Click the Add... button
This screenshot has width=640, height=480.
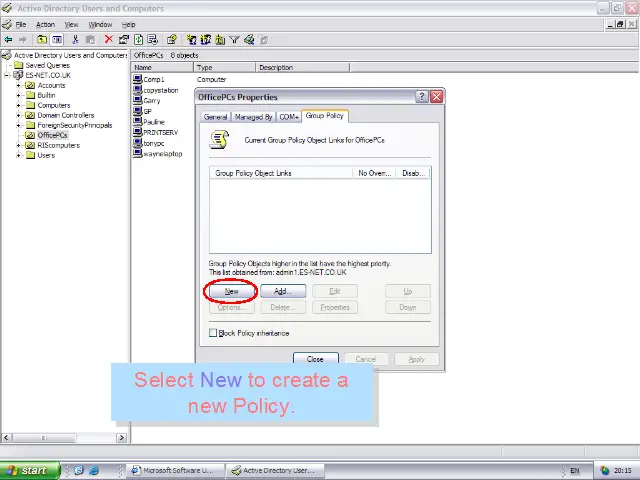pos(283,291)
